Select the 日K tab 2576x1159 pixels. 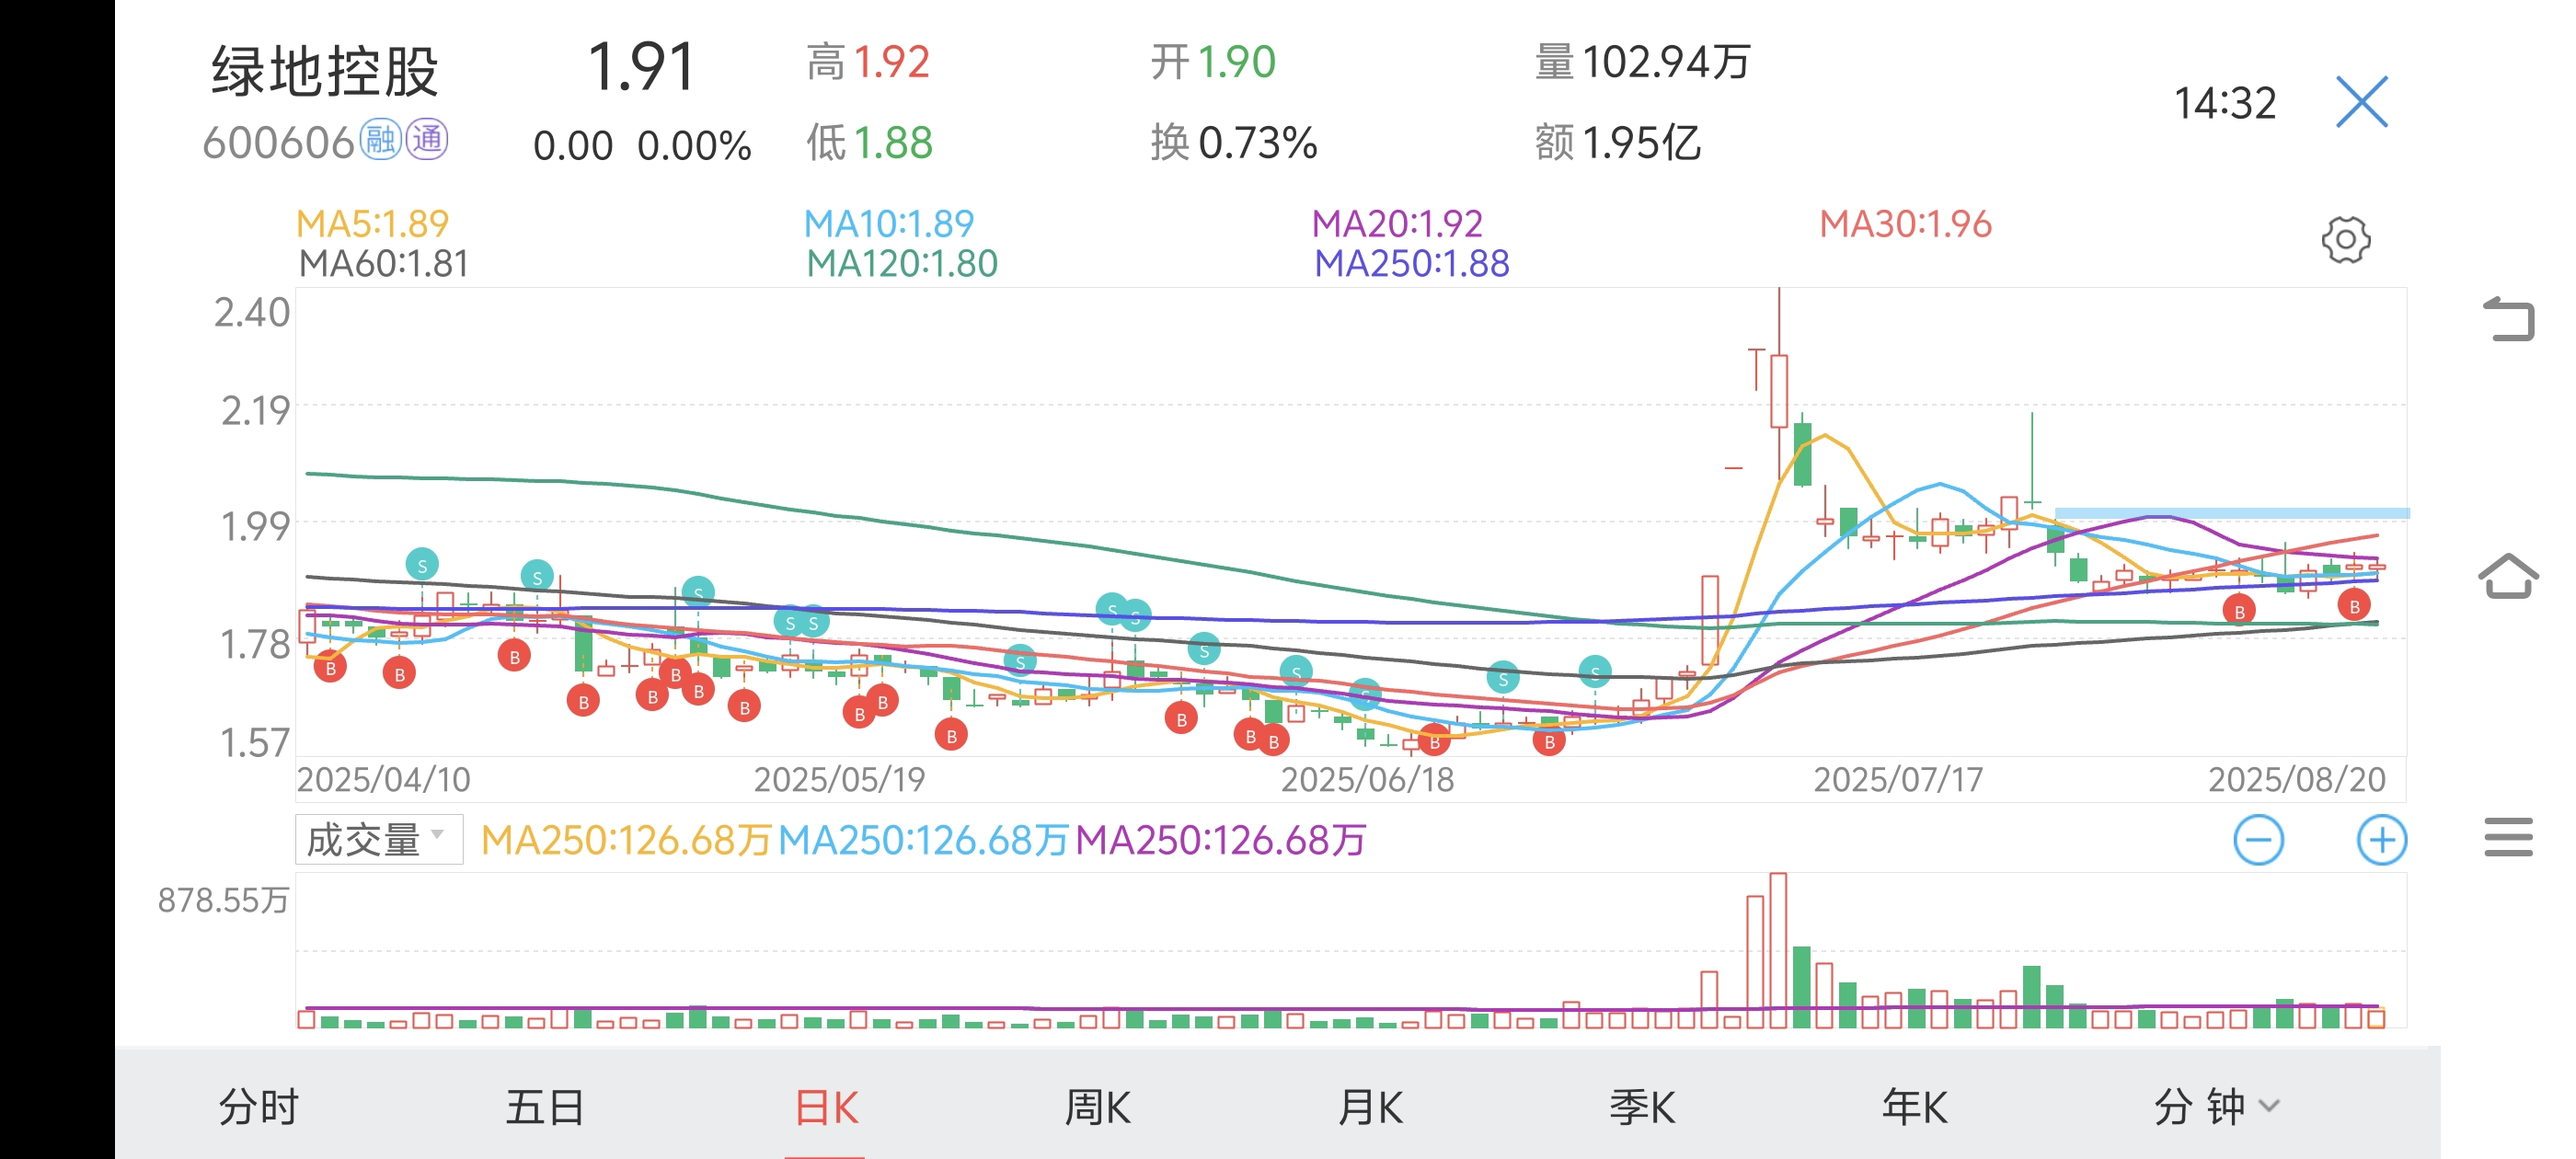(x=826, y=1107)
